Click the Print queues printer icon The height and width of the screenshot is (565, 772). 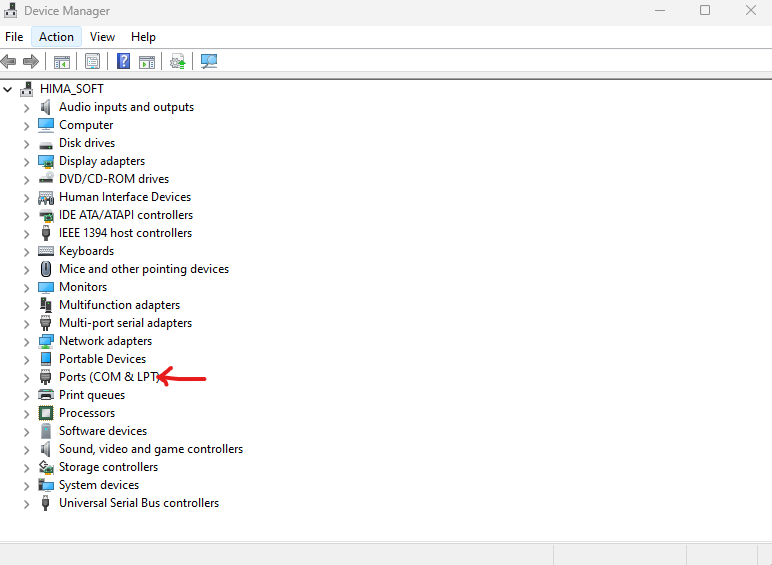[x=46, y=395]
